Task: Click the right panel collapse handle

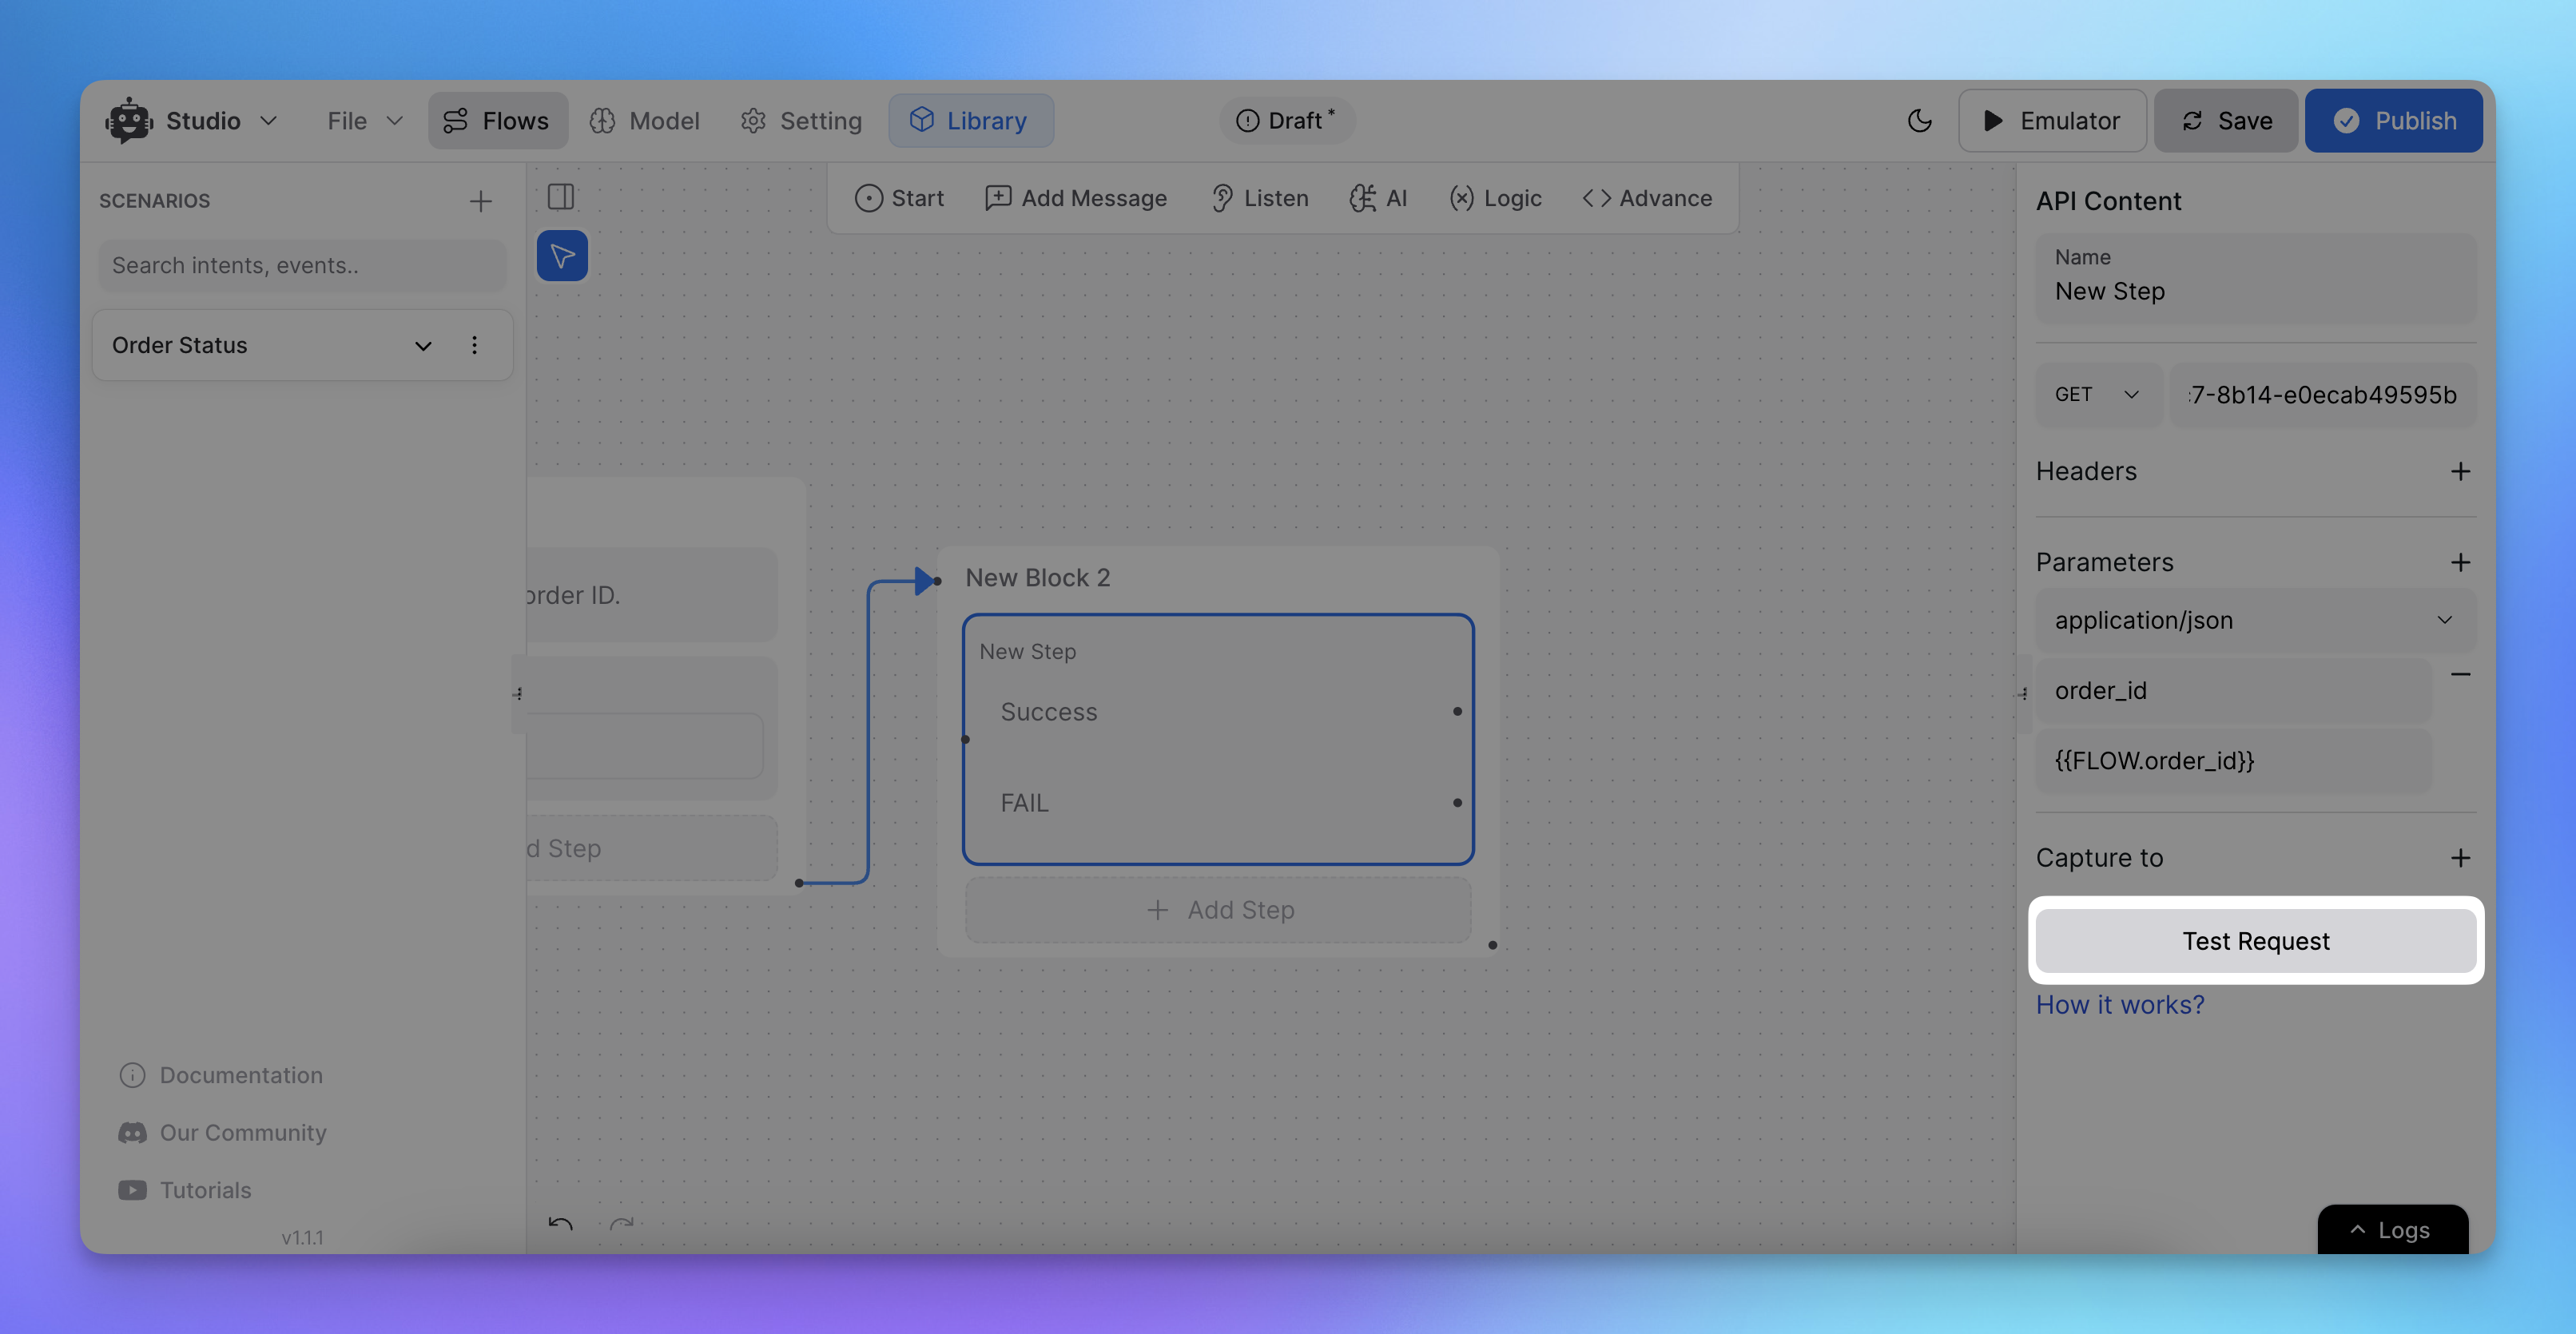Action: point(2023,693)
